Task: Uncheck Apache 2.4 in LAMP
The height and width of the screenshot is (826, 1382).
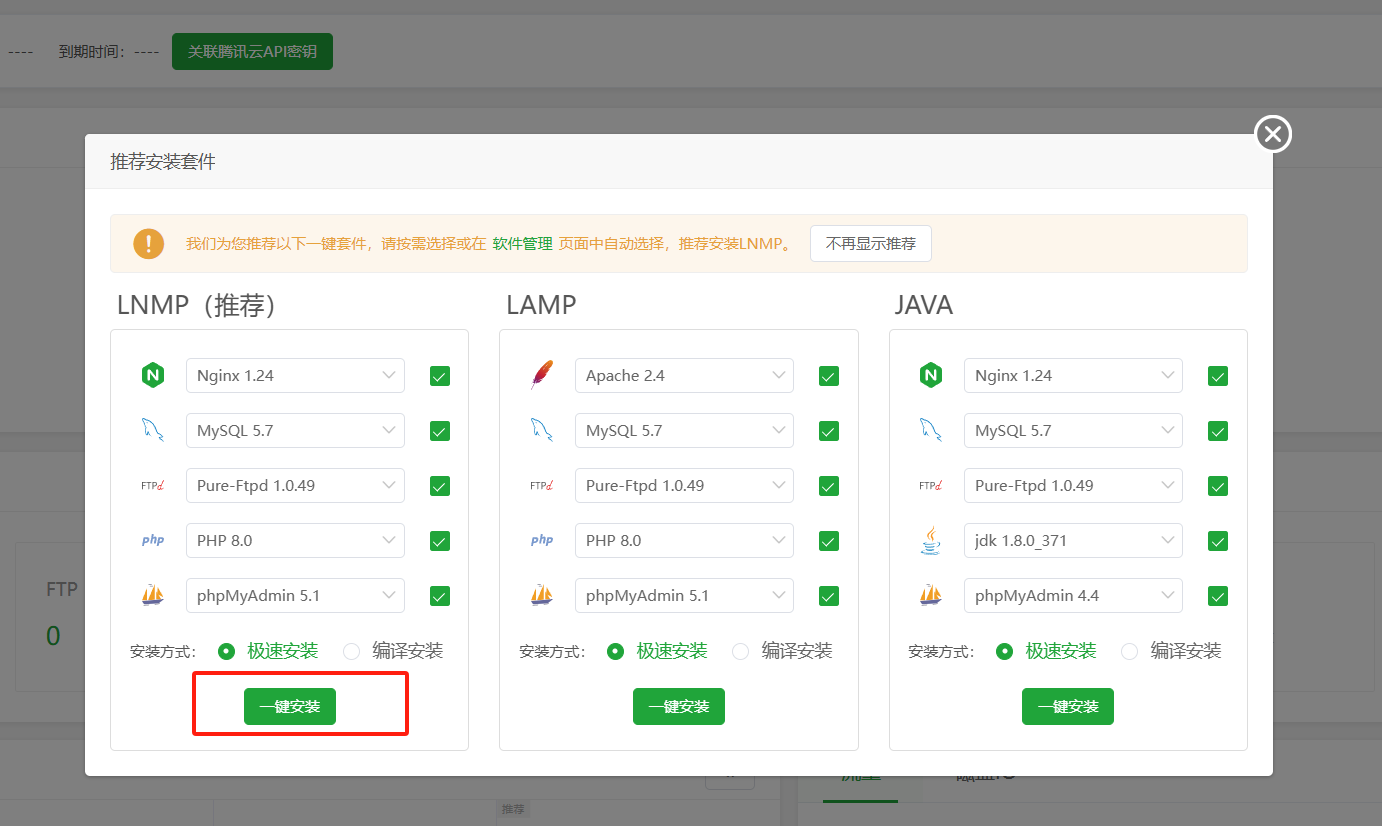Action: [828, 376]
